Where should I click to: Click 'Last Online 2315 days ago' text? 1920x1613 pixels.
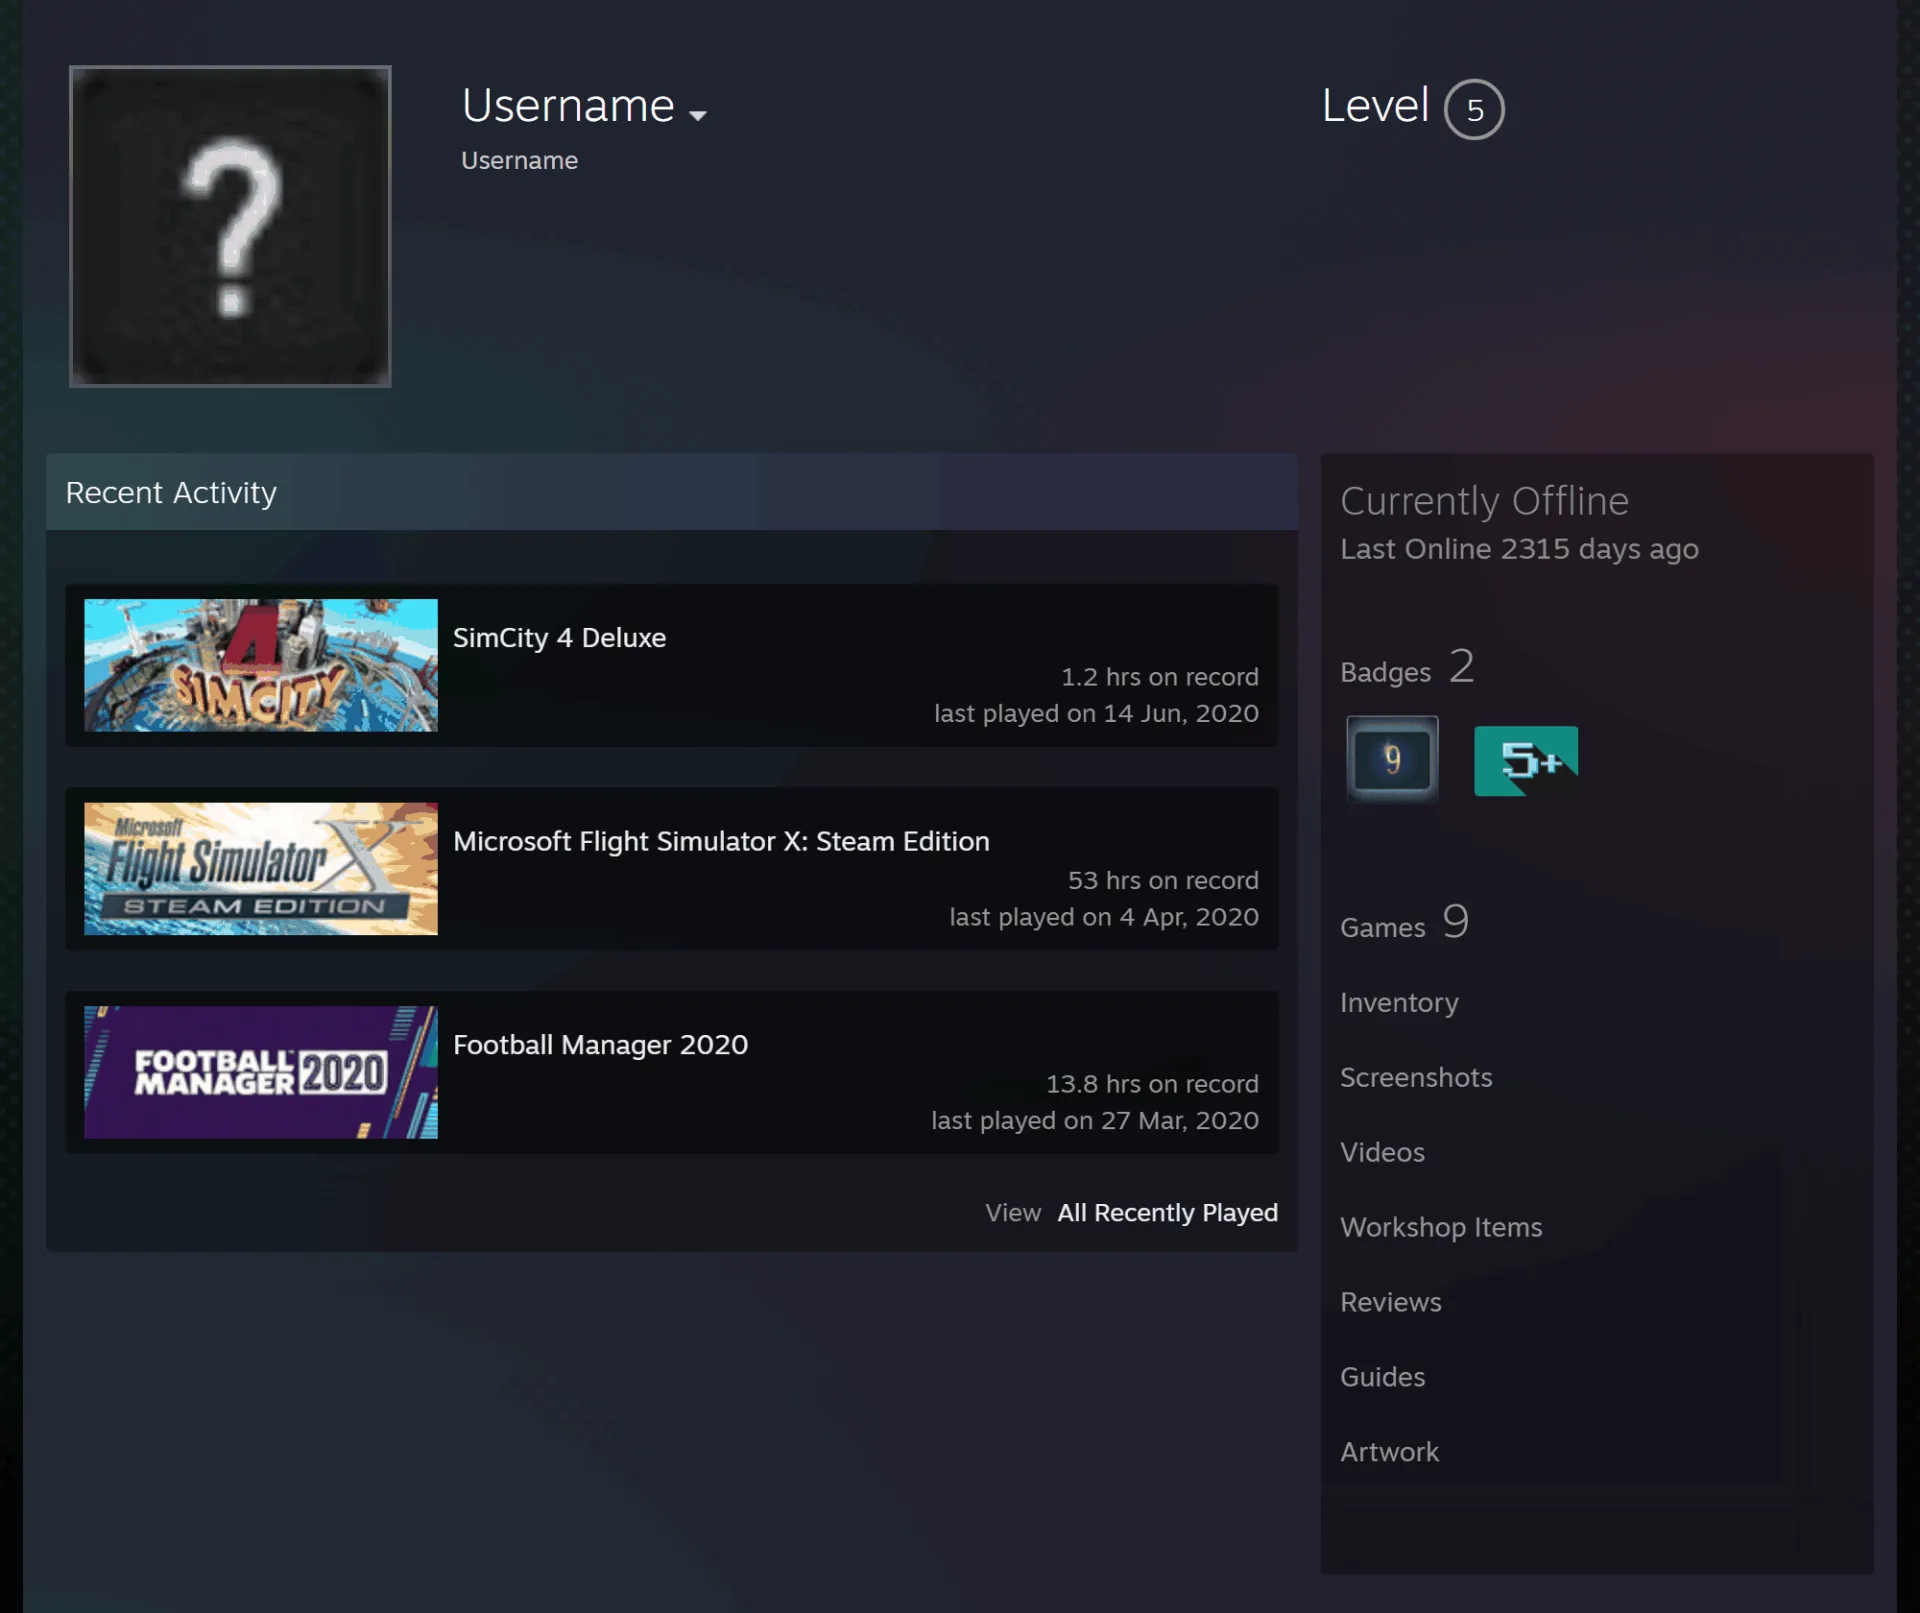(x=1519, y=549)
